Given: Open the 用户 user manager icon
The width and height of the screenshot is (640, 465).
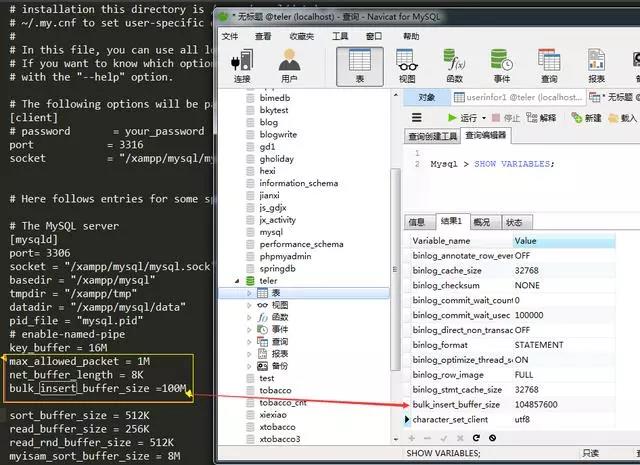Looking at the screenshot, I should pos(289,66).
